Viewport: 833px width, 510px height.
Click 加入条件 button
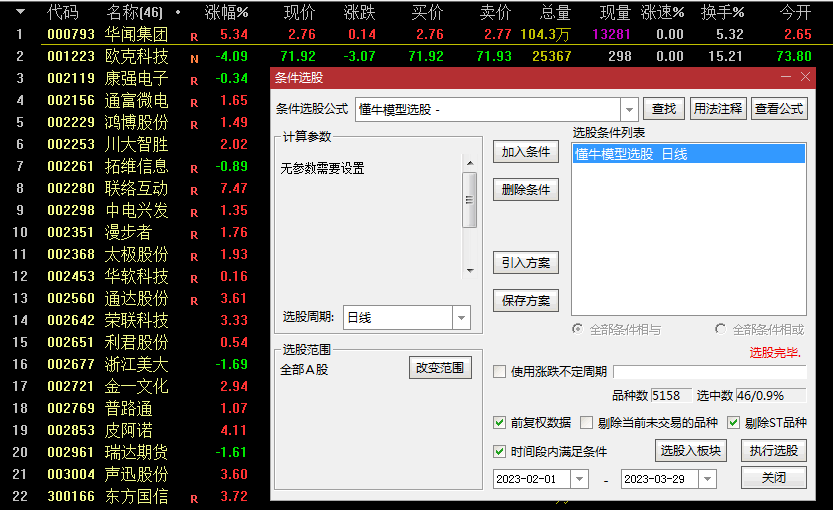526,152
